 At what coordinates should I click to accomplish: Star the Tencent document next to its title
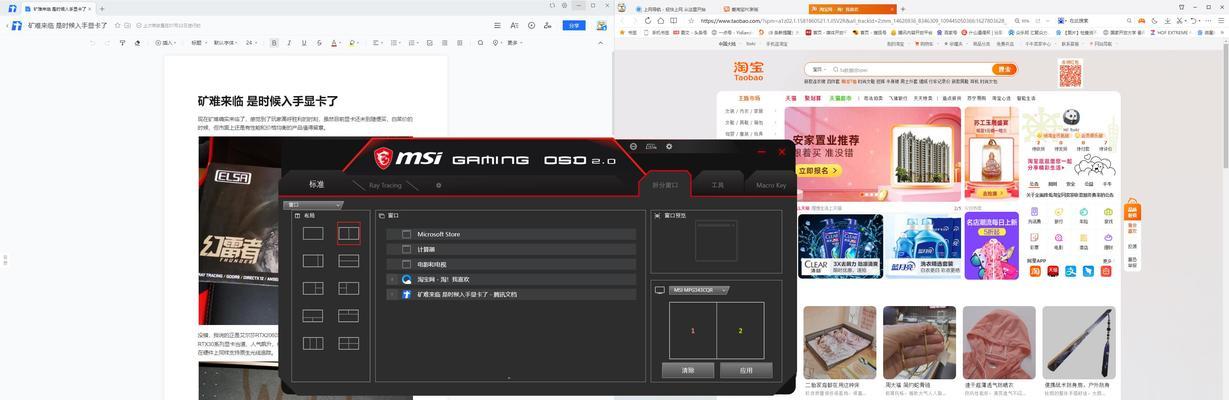(x=117, y=25)
